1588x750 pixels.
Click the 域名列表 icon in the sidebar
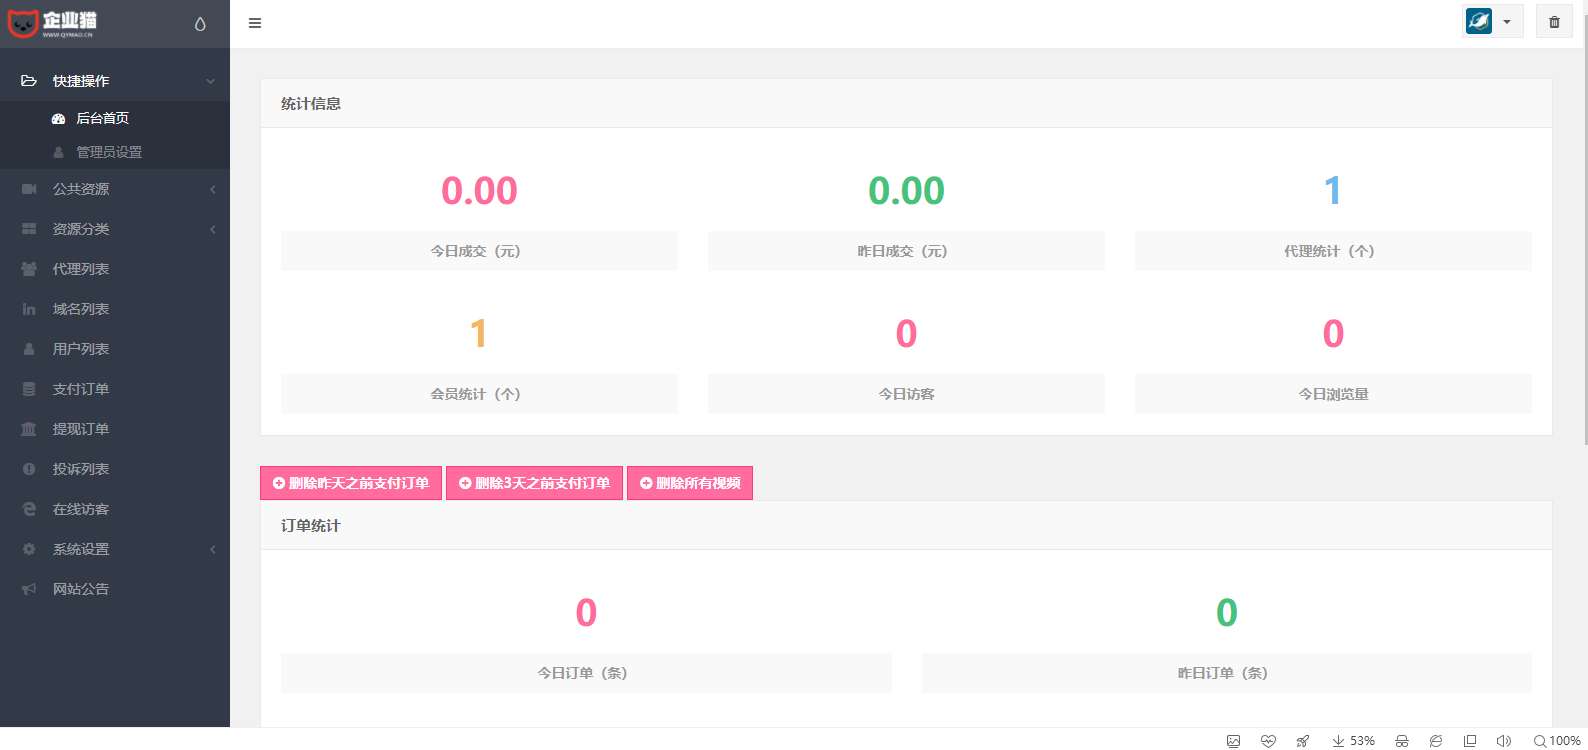point(29,309)
